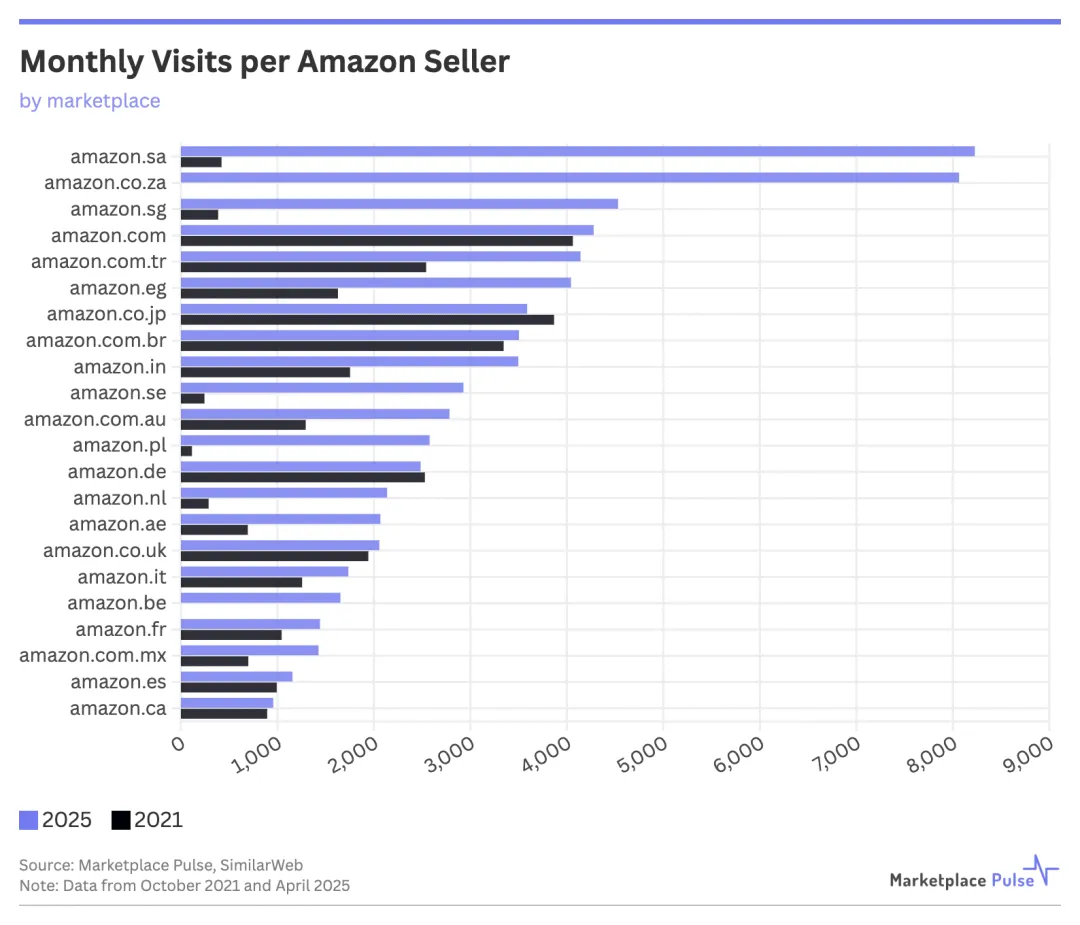Click the amazon.com 2021 black bar
The width and height of the screenshot is (1080, 925).
[376, 241]
